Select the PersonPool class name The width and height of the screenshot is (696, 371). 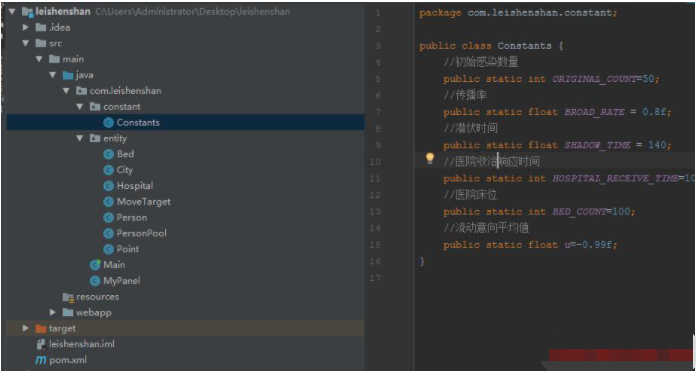[x=142, y=233]
